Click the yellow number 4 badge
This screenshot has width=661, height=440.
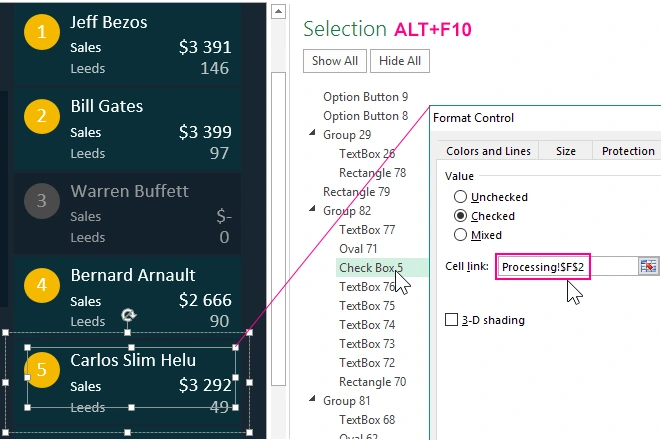pos(41,286)
